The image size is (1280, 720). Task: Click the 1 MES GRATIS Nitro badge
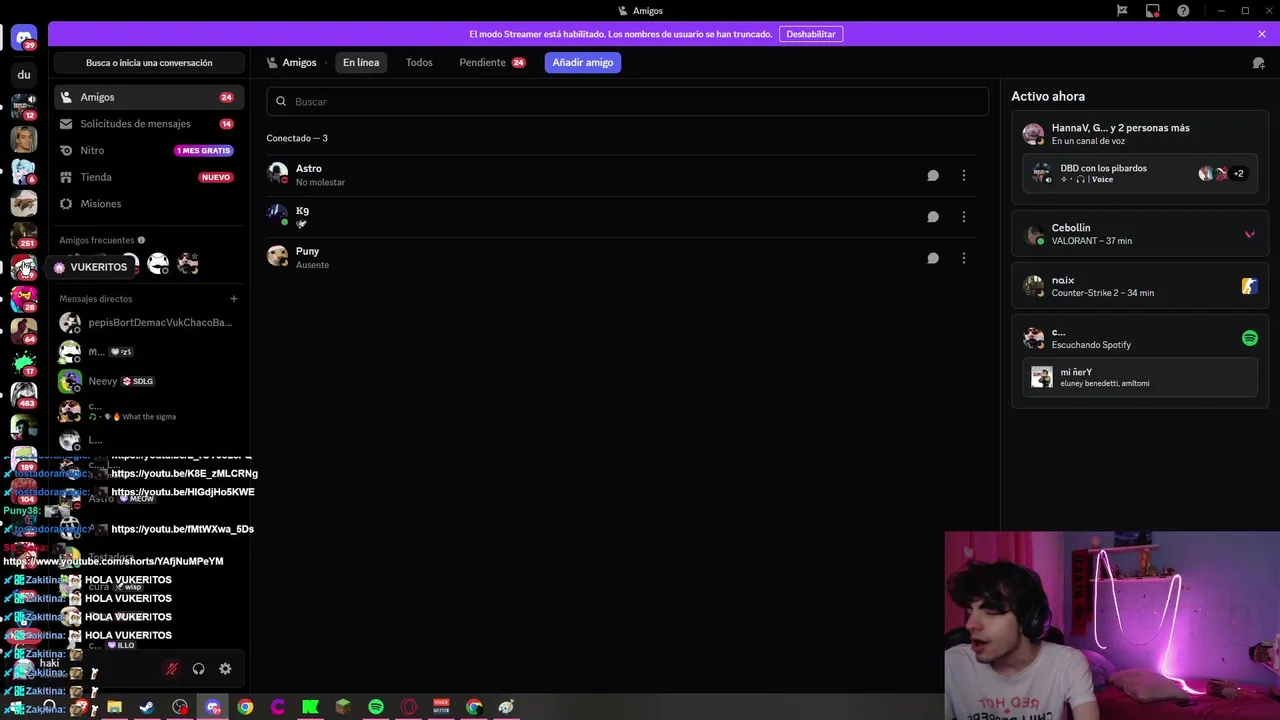(203, 151)
